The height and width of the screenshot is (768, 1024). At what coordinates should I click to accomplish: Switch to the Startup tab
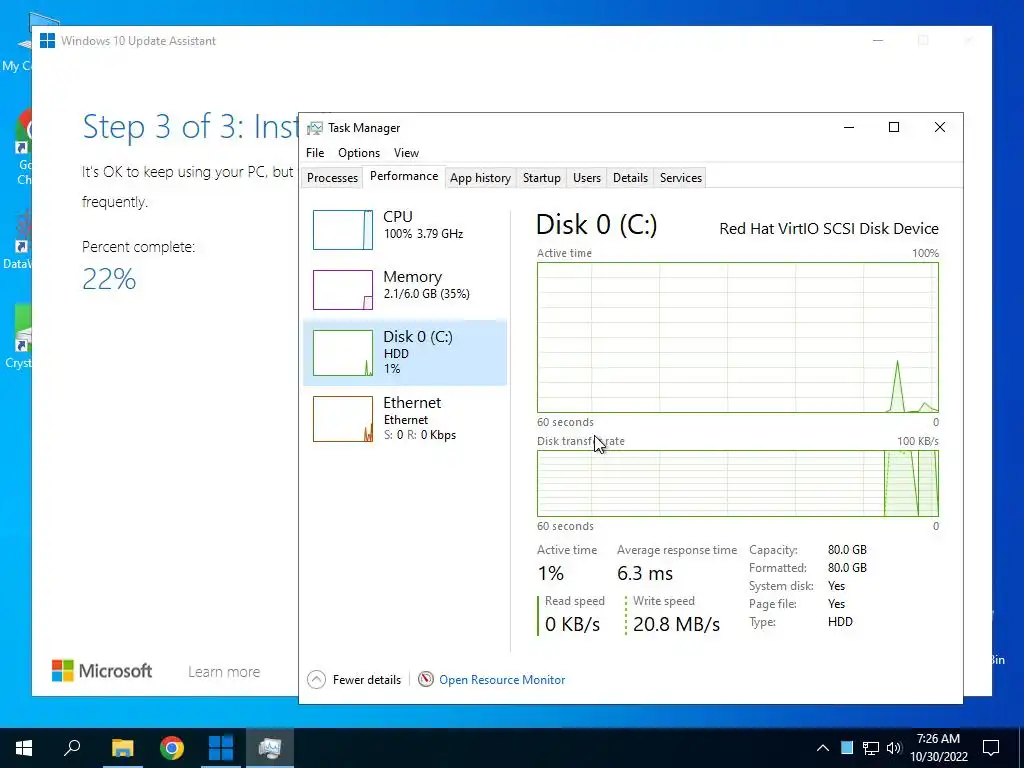[x=541, y=178]
